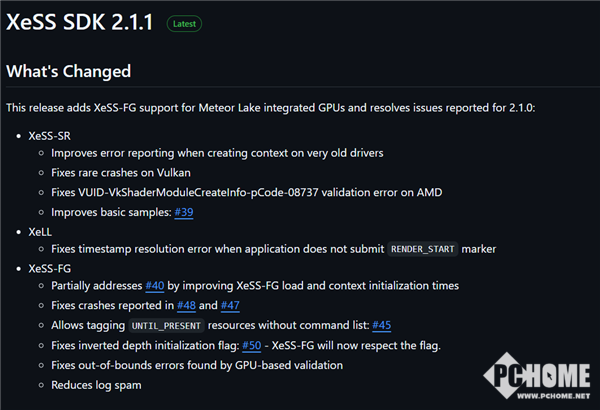Click the green Latest badge
This screenshot has height=410, width=600.
point(185,22)
